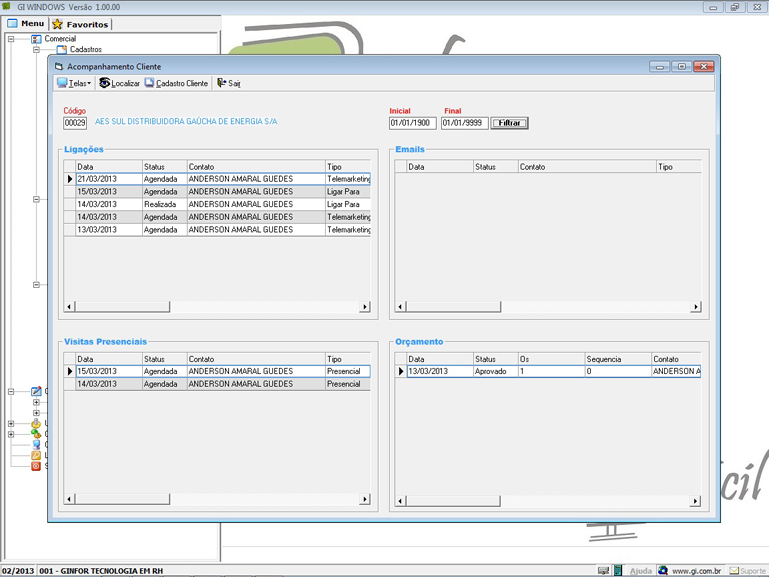Click the Ligações horizontal scrollbar thumb

coord(122,307)
